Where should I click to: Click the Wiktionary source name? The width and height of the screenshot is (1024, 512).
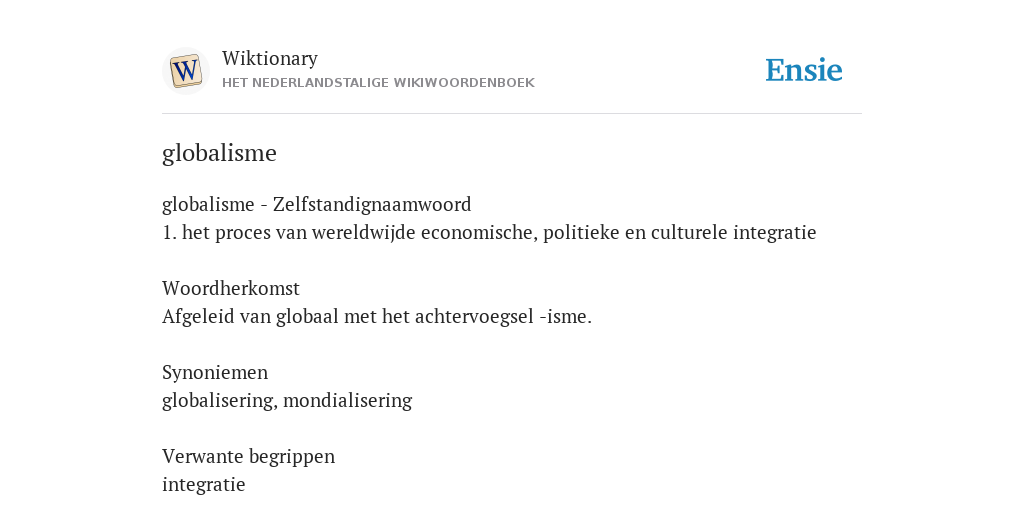pos(270,58)
